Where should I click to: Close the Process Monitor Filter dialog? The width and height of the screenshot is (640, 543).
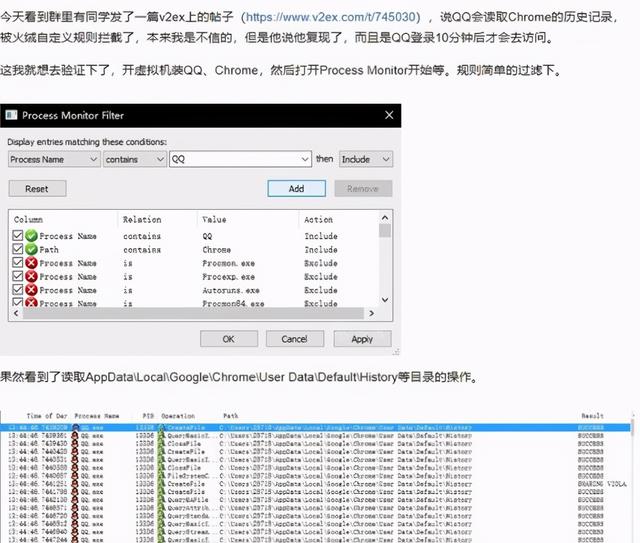(x=389, y=115)
